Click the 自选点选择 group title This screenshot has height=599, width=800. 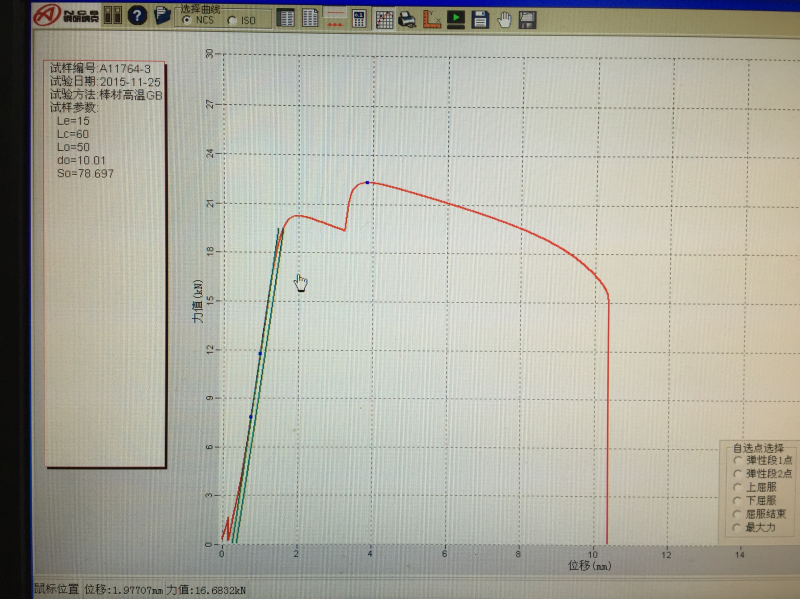click(758, 448)
